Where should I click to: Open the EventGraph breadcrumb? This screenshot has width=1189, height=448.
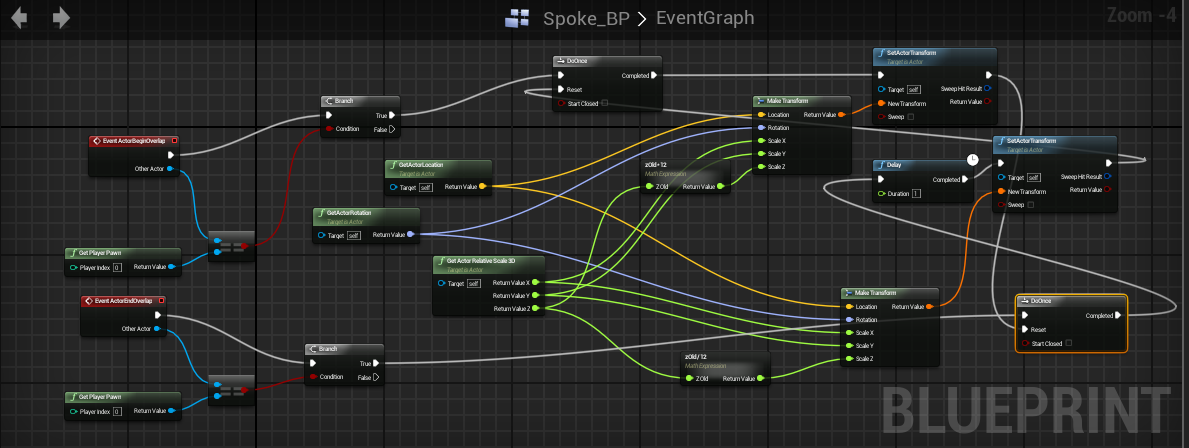(x=705, y=18)
